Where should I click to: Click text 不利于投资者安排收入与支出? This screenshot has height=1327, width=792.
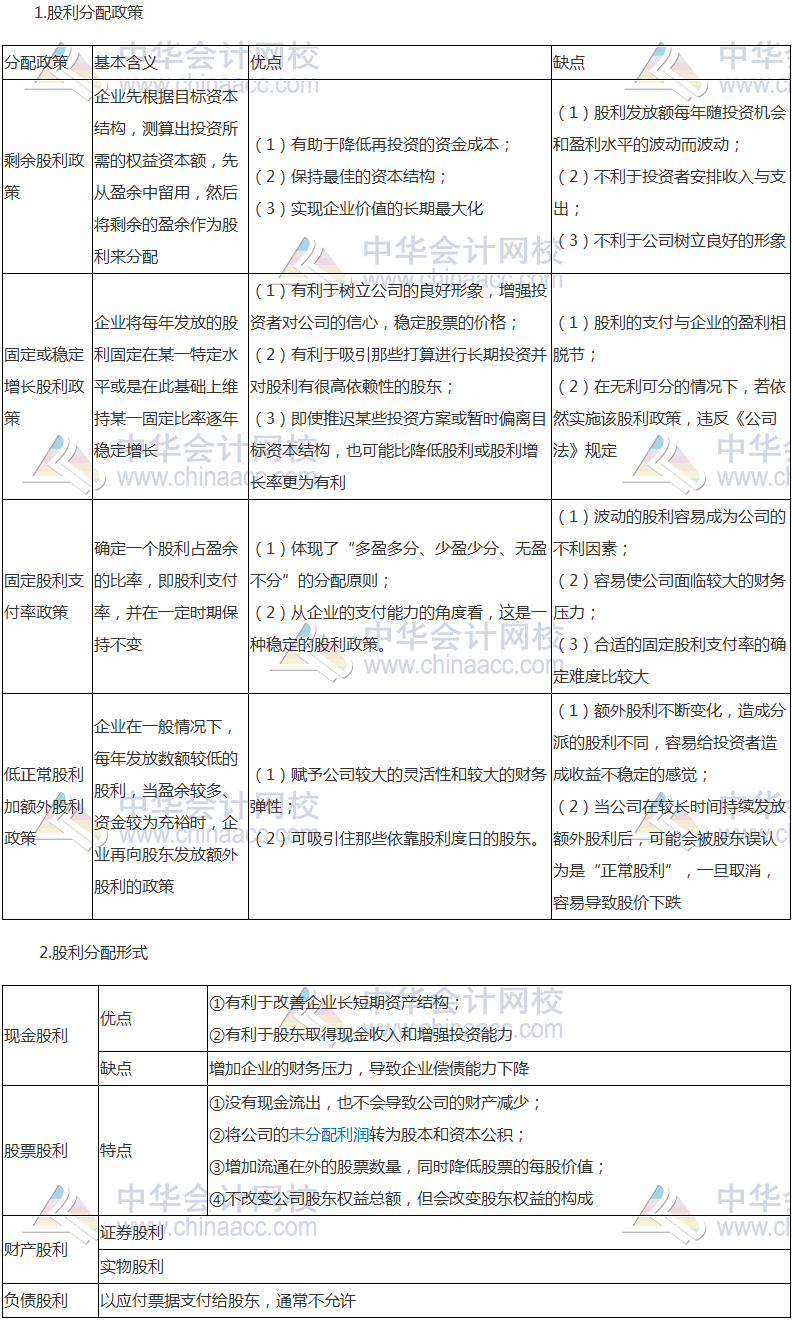click(670, 192)
